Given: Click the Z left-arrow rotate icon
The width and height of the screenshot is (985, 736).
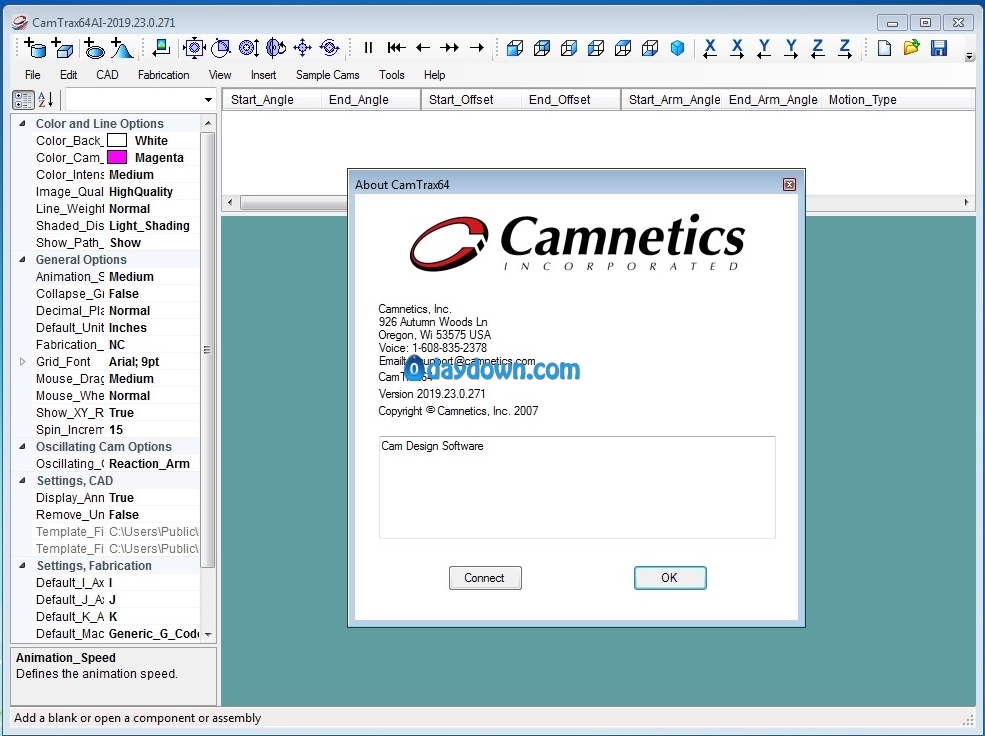Looking at the screenshot, I should [817, 48].
